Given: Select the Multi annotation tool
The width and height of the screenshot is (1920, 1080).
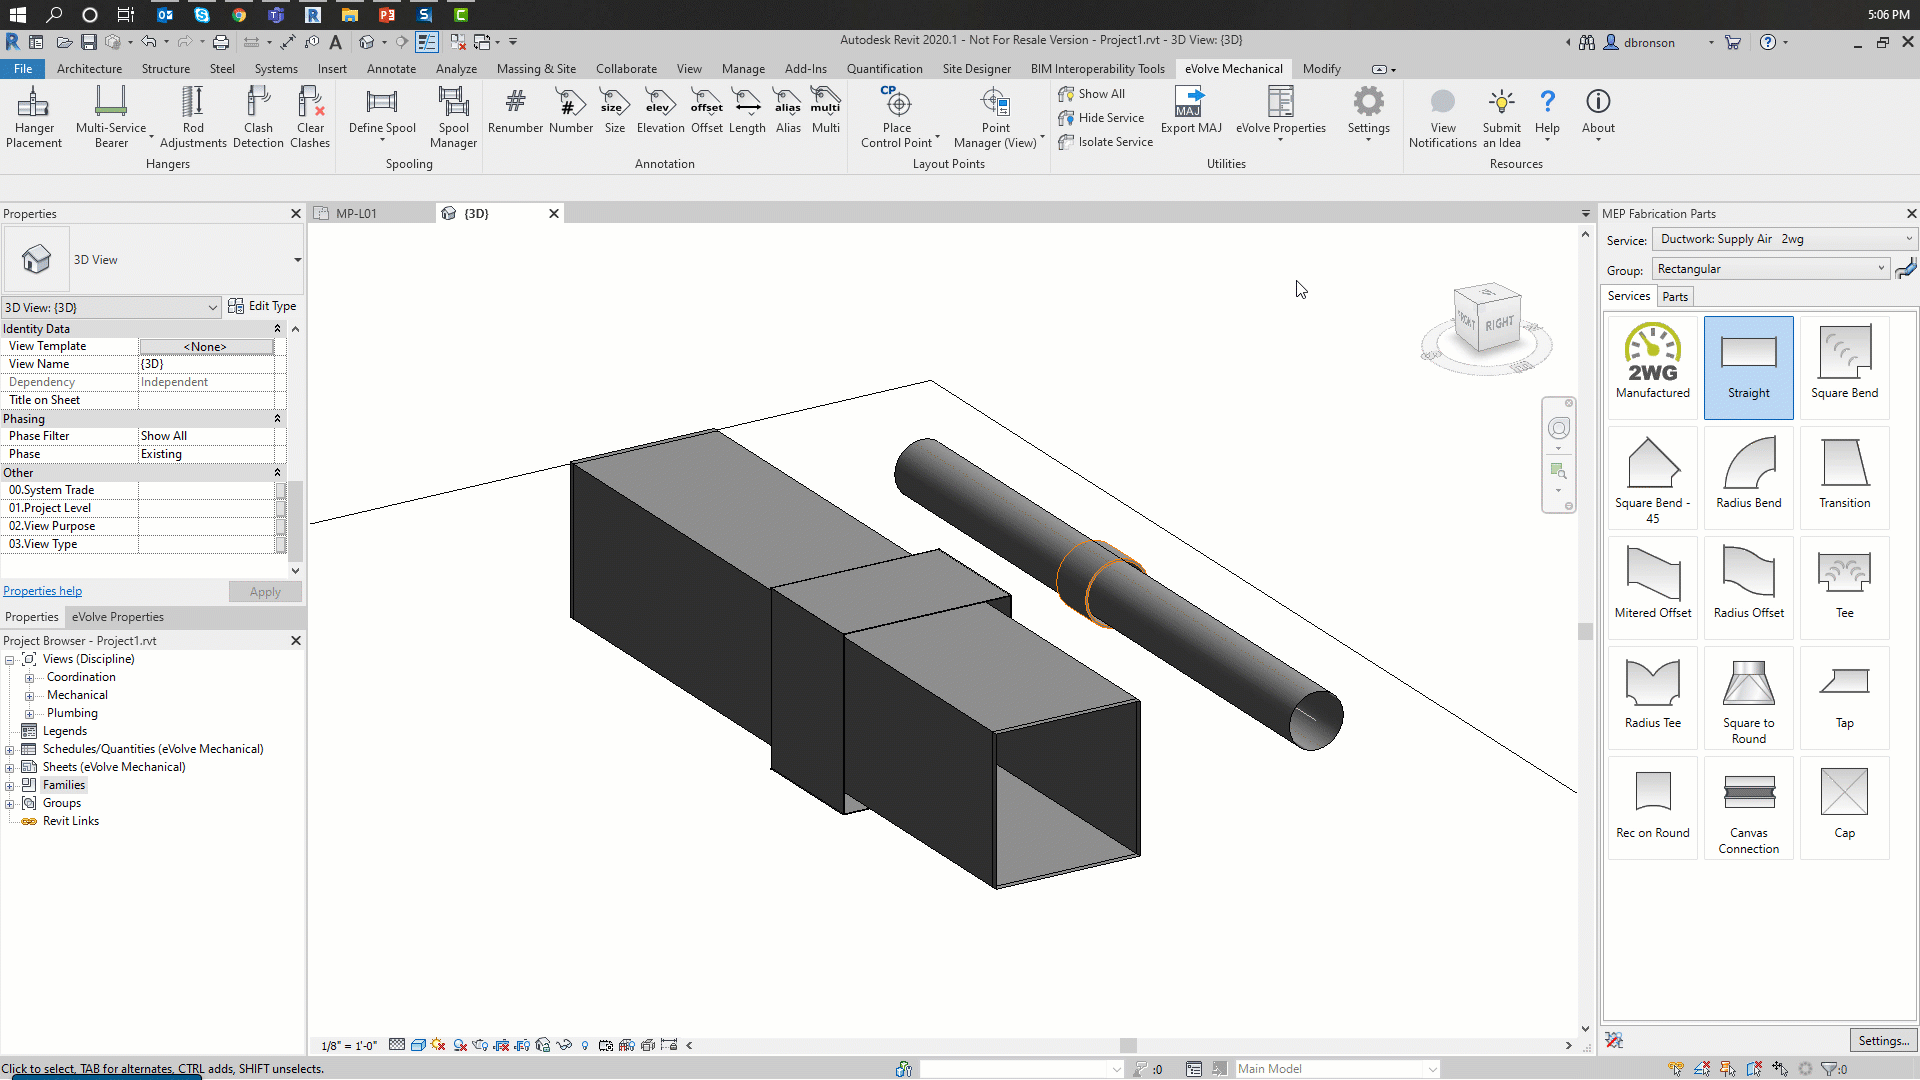Looking at the screenshot, I should click(825, 110).
